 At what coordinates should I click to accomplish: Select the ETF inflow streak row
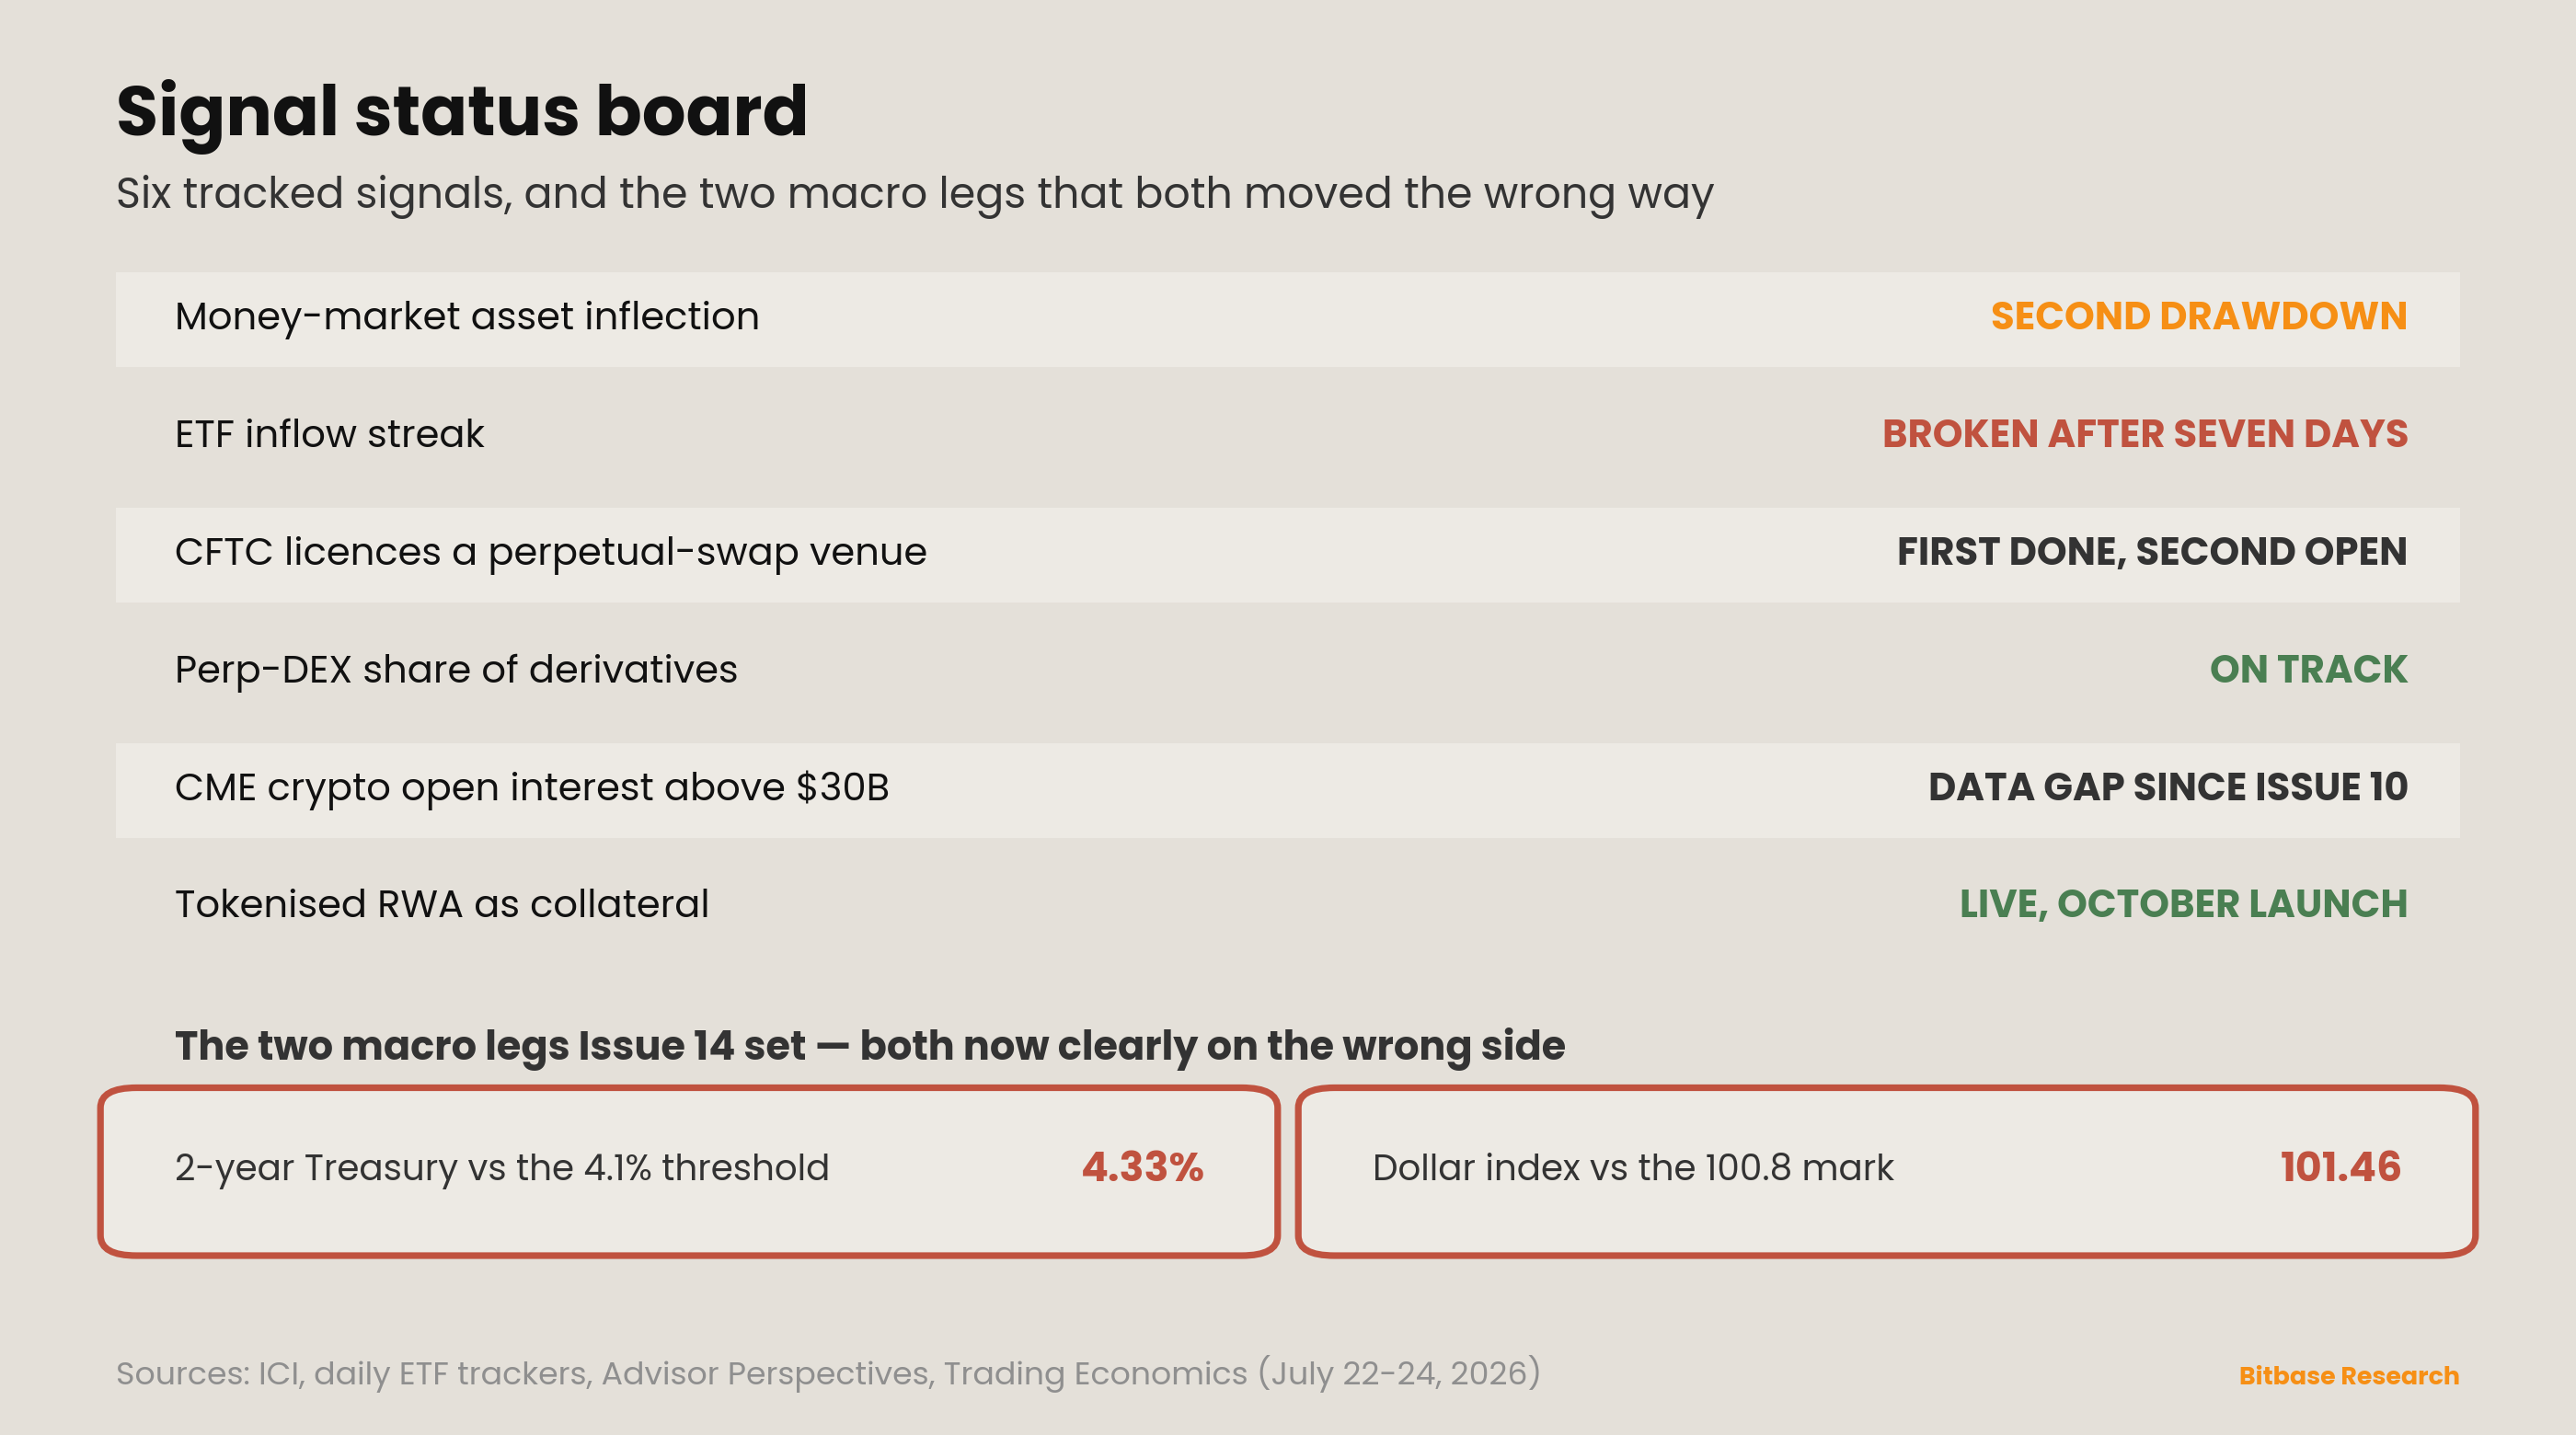(x=1287, y=437)
